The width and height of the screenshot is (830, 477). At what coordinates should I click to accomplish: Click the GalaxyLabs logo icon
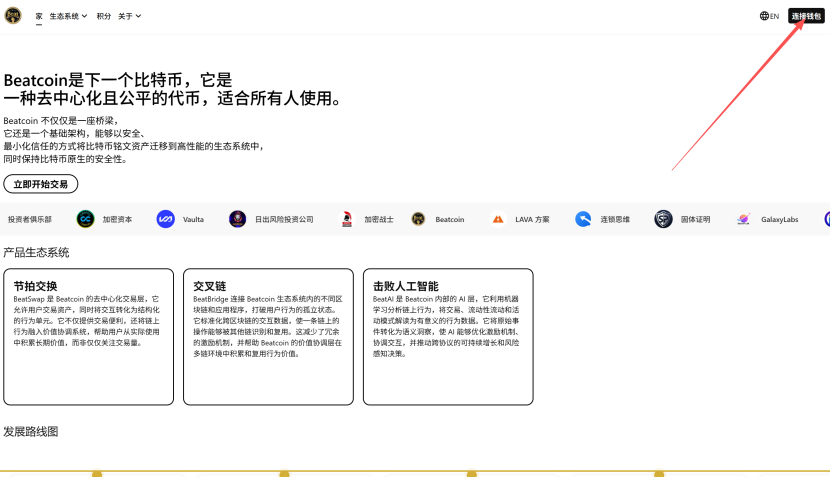(744, 219)
